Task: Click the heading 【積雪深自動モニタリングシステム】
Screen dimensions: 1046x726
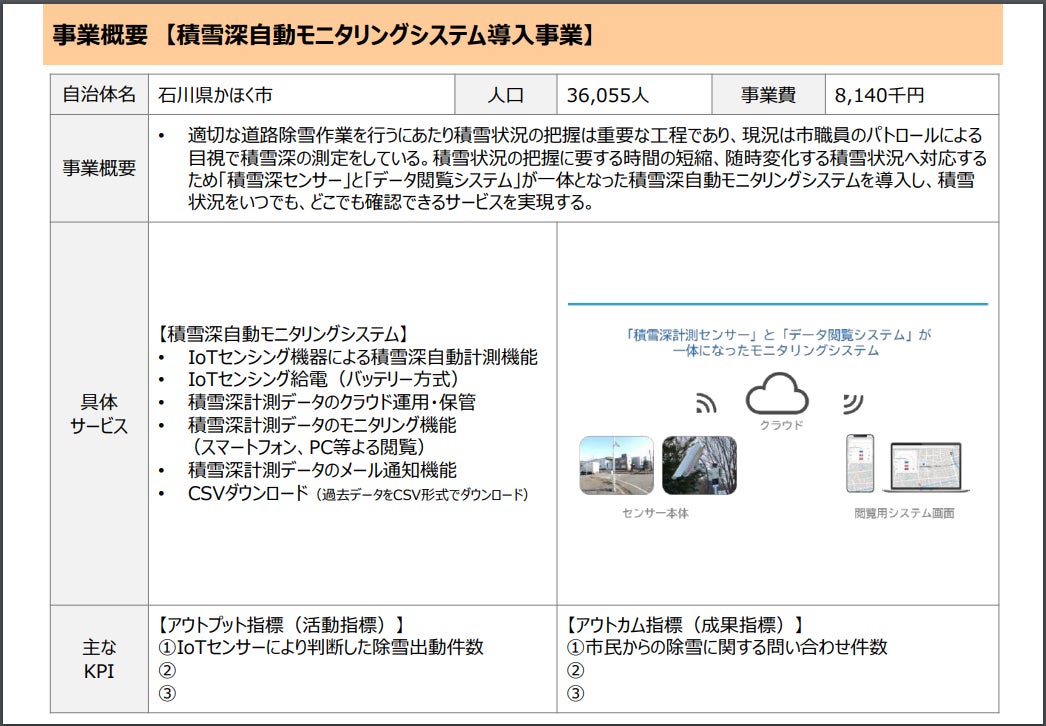Action: pyautogui.click(x=283, y=334)
